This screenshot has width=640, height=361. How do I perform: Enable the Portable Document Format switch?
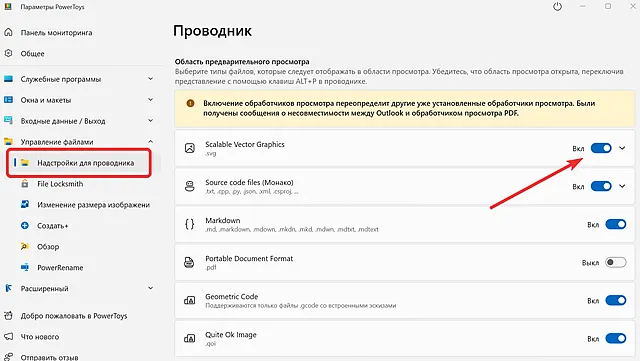[x=616, y=262]
